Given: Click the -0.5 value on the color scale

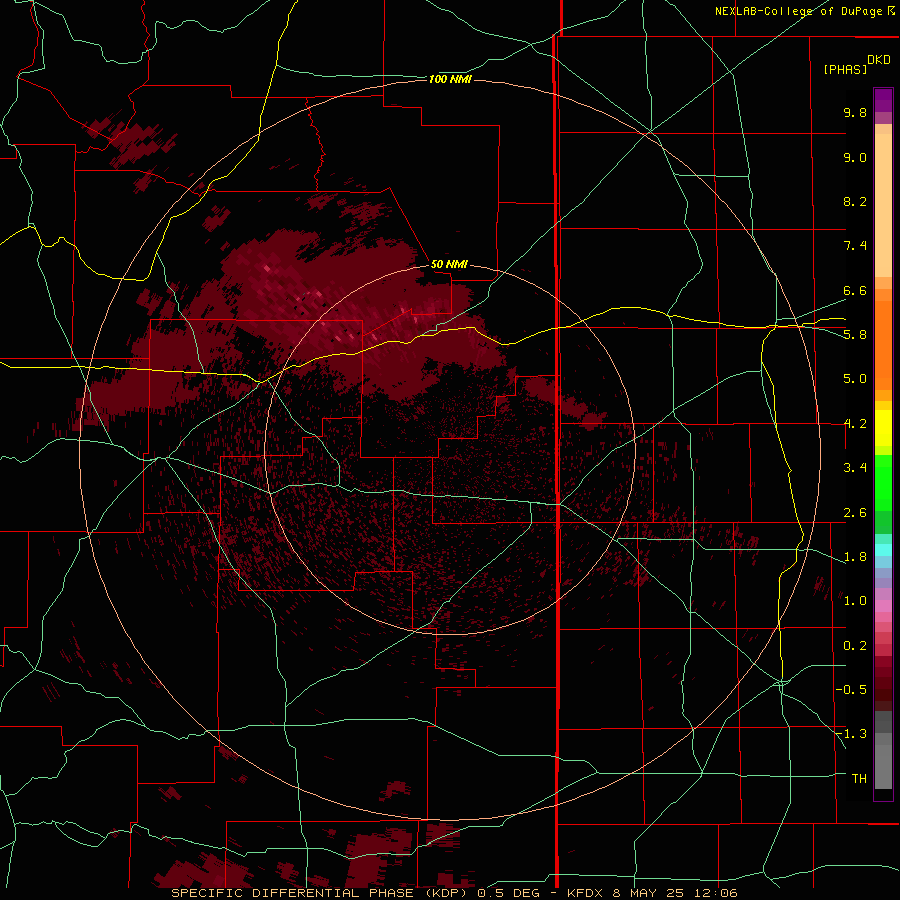Looking at the screenshot, I should pos(851,690).
